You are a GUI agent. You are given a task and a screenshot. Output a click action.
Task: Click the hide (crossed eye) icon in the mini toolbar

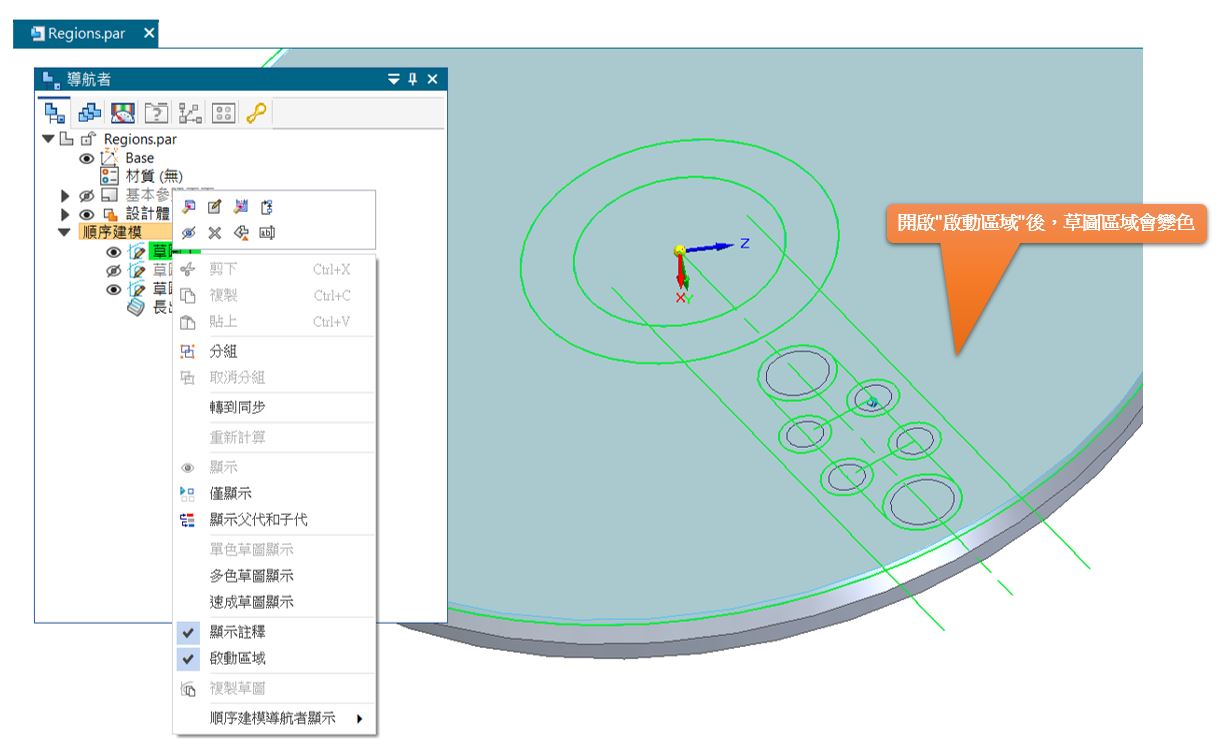tap(188, 233)
